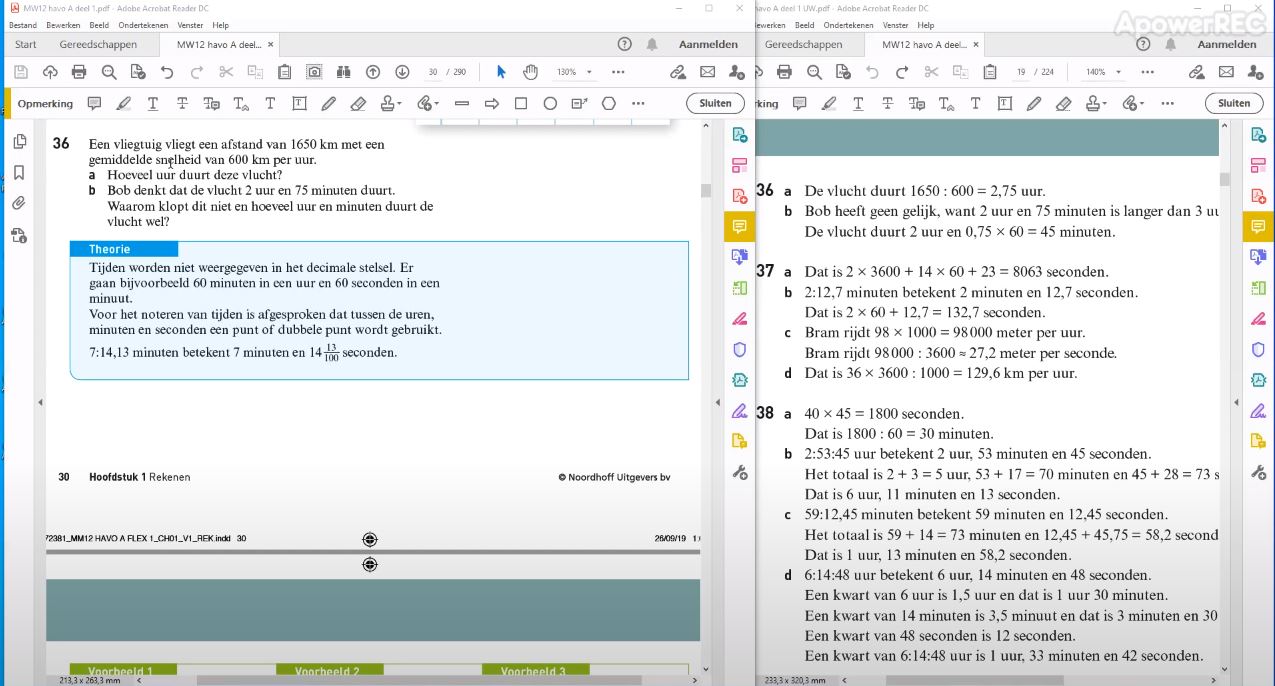Click Sluiten button in left window
This screenshot has width=1275, height=686.
coord(715,103)
